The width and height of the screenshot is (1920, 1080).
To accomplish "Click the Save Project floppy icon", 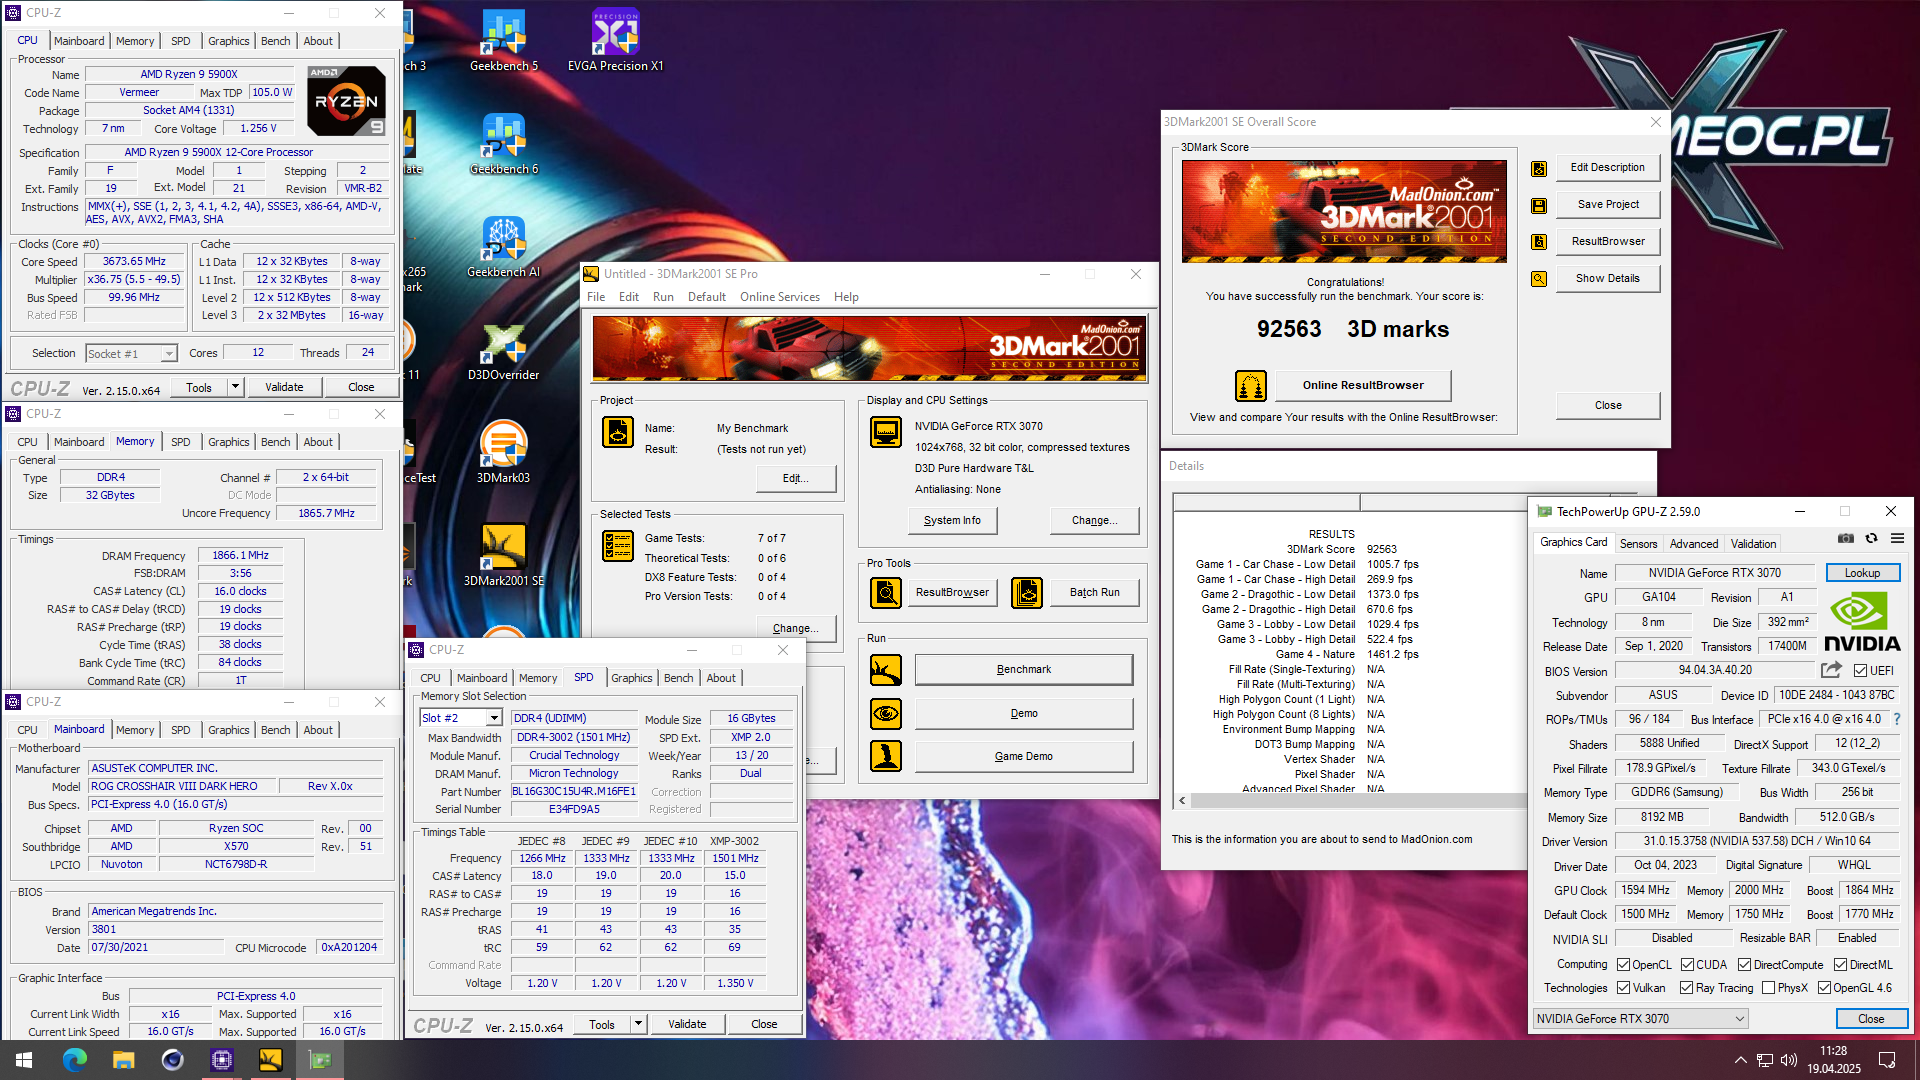I will coord(1539,205).
